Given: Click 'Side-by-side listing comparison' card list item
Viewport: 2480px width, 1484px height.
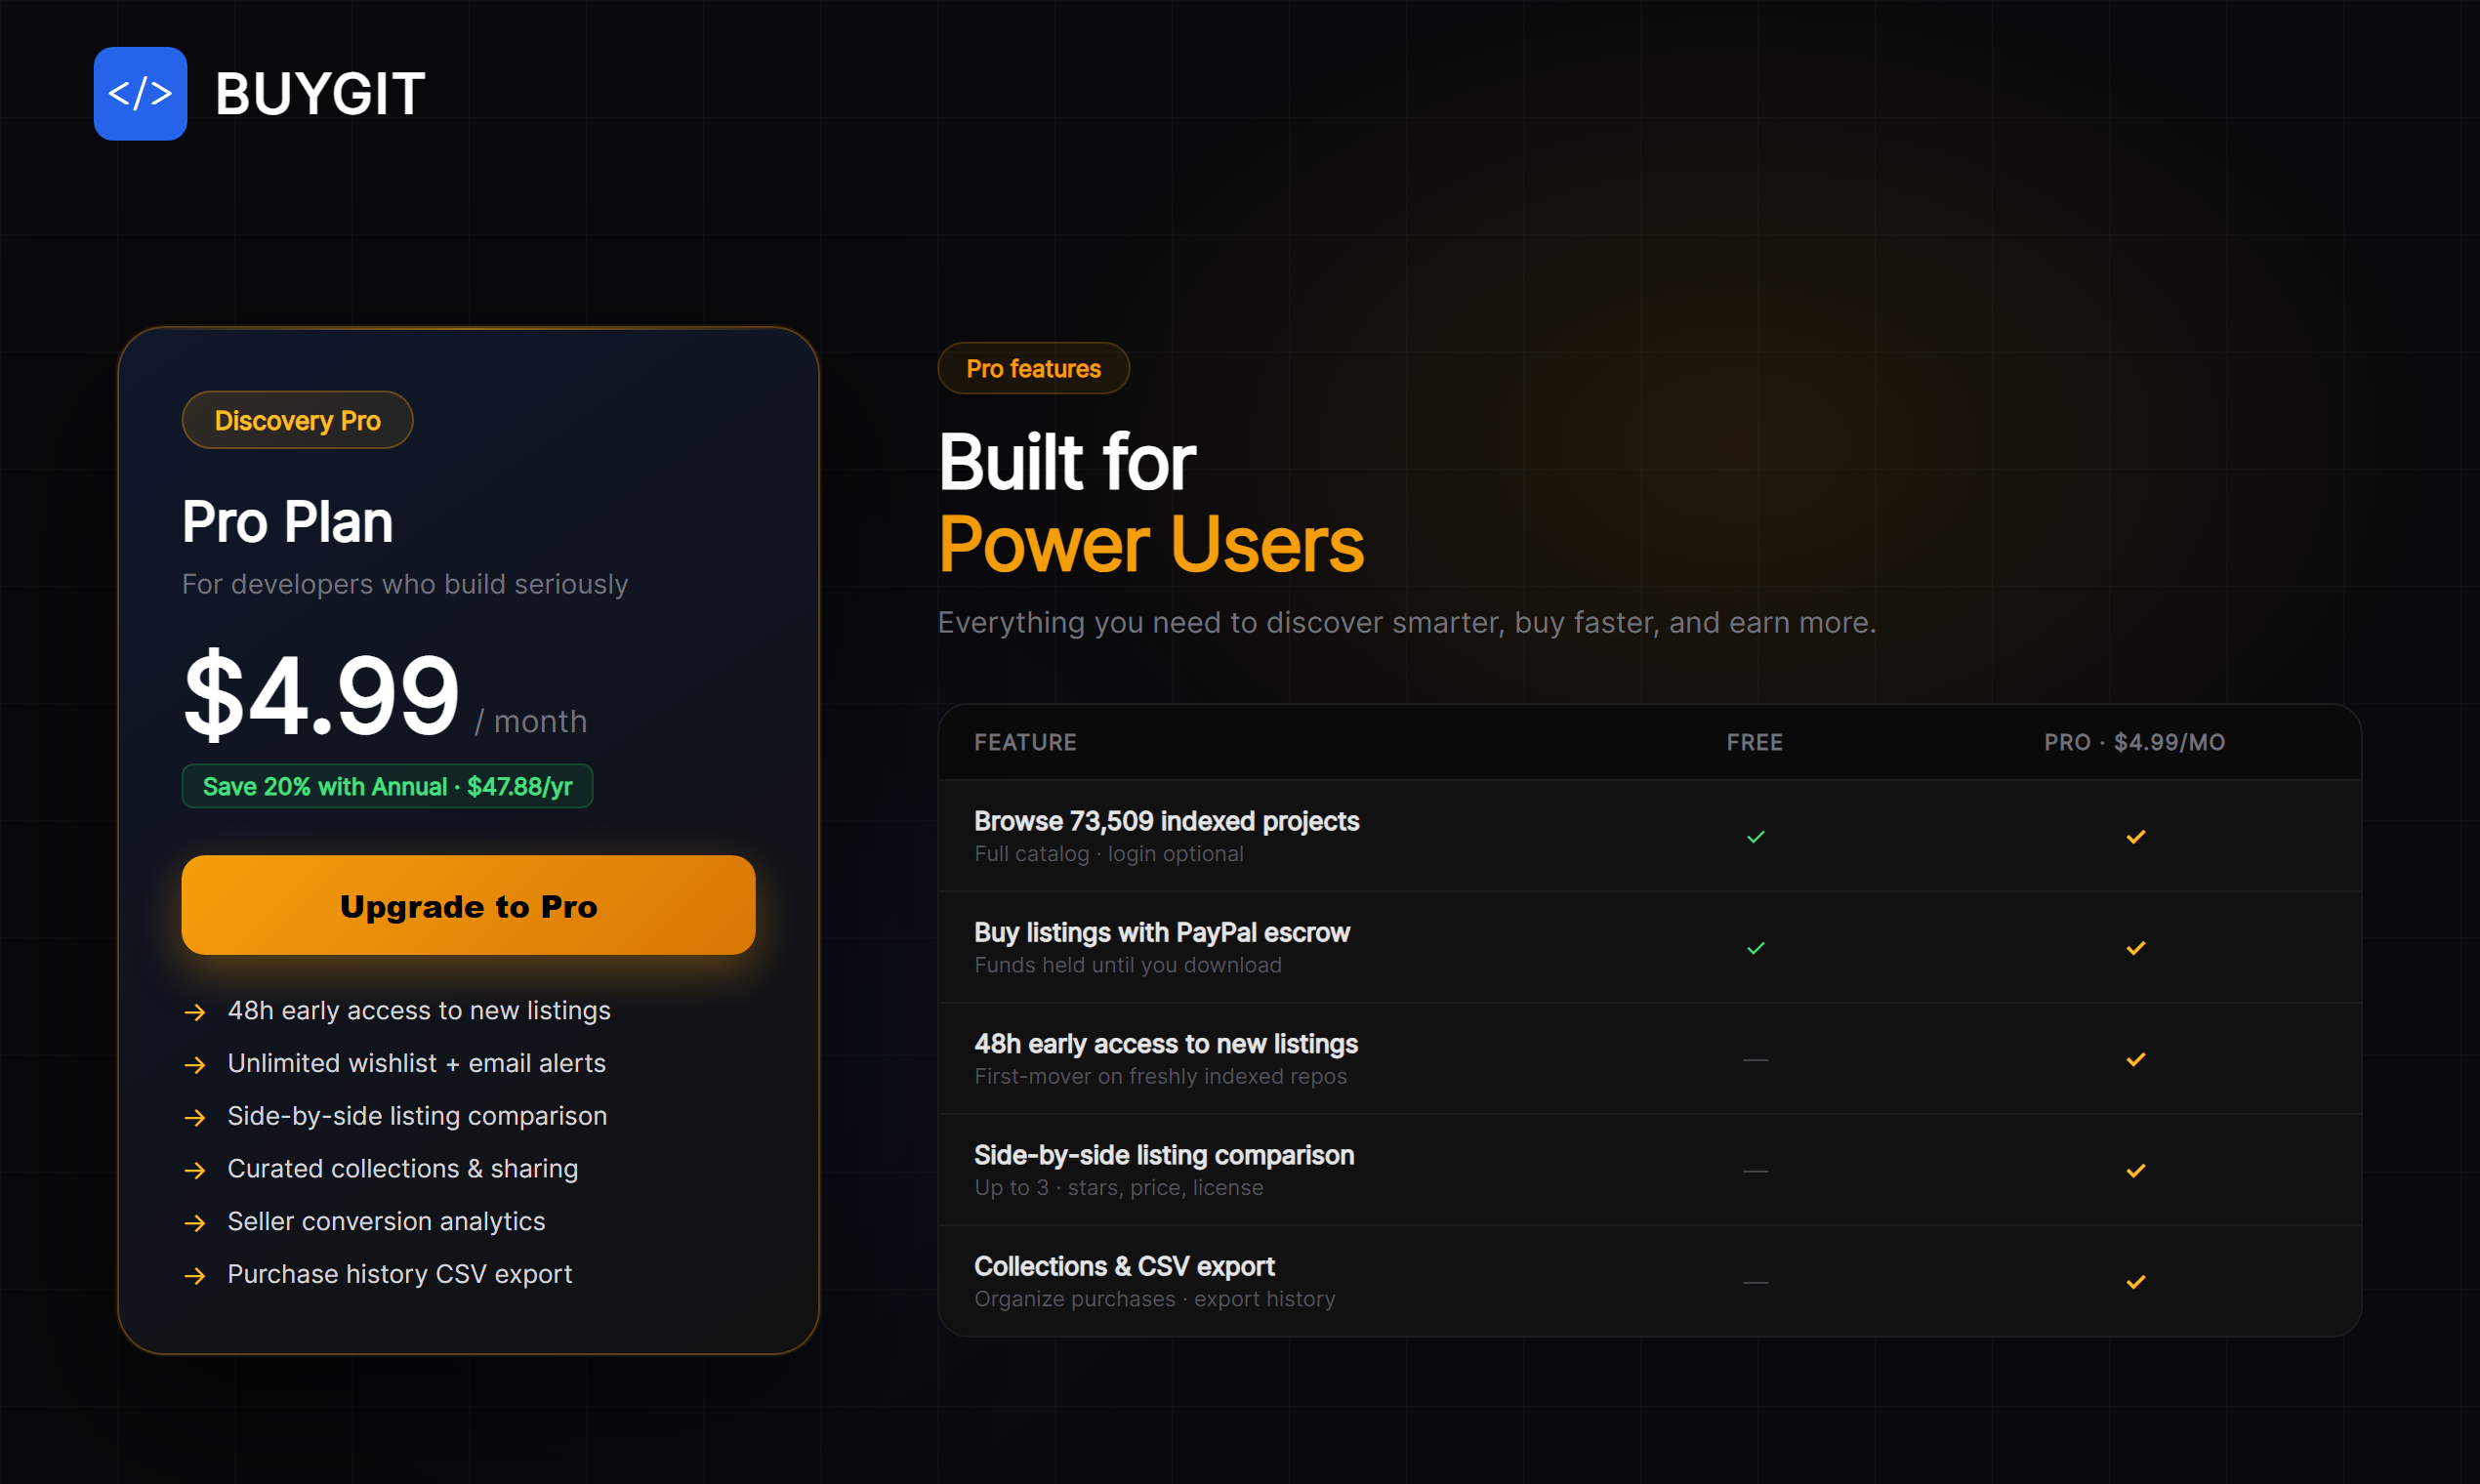Looking at the screenshot, I should click(x=417, y=1116).
